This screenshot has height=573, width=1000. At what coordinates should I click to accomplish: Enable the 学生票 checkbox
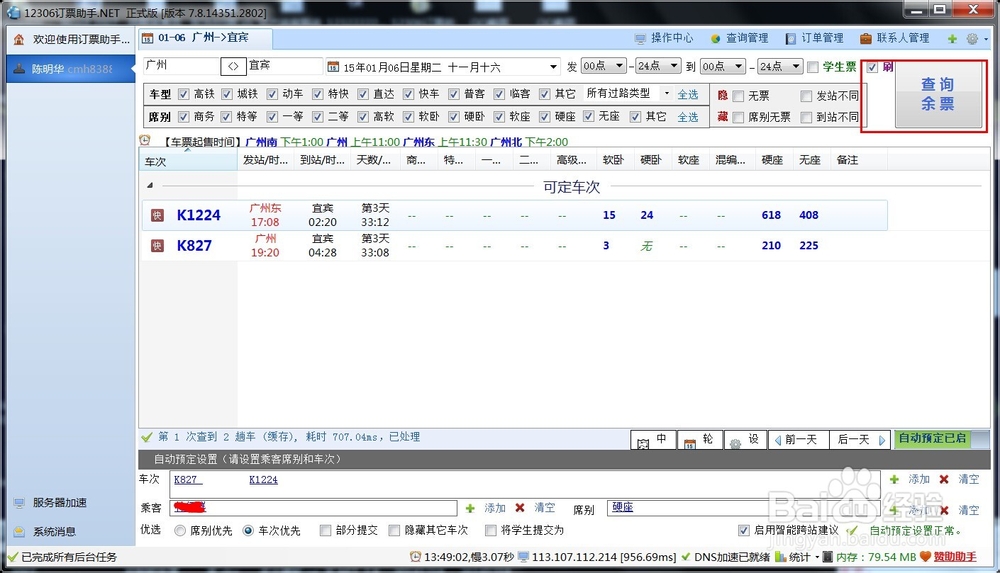[813, 67]
